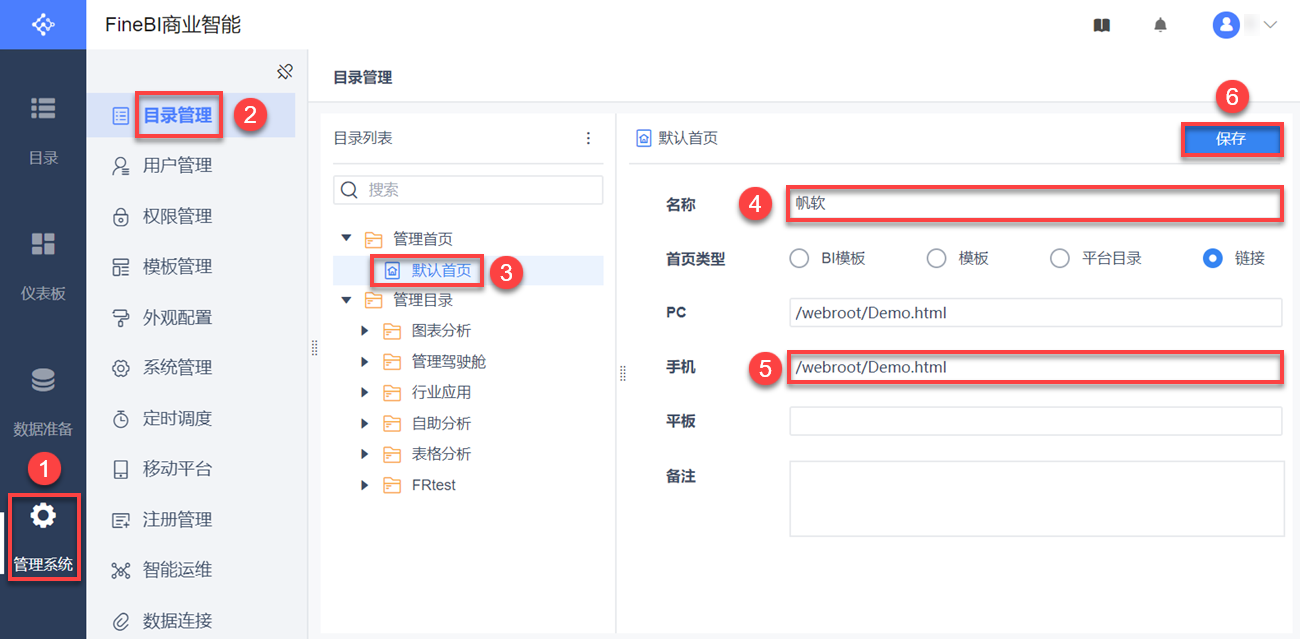Click the 目录 list icon
1300x639 pixels.
[43, 109]
